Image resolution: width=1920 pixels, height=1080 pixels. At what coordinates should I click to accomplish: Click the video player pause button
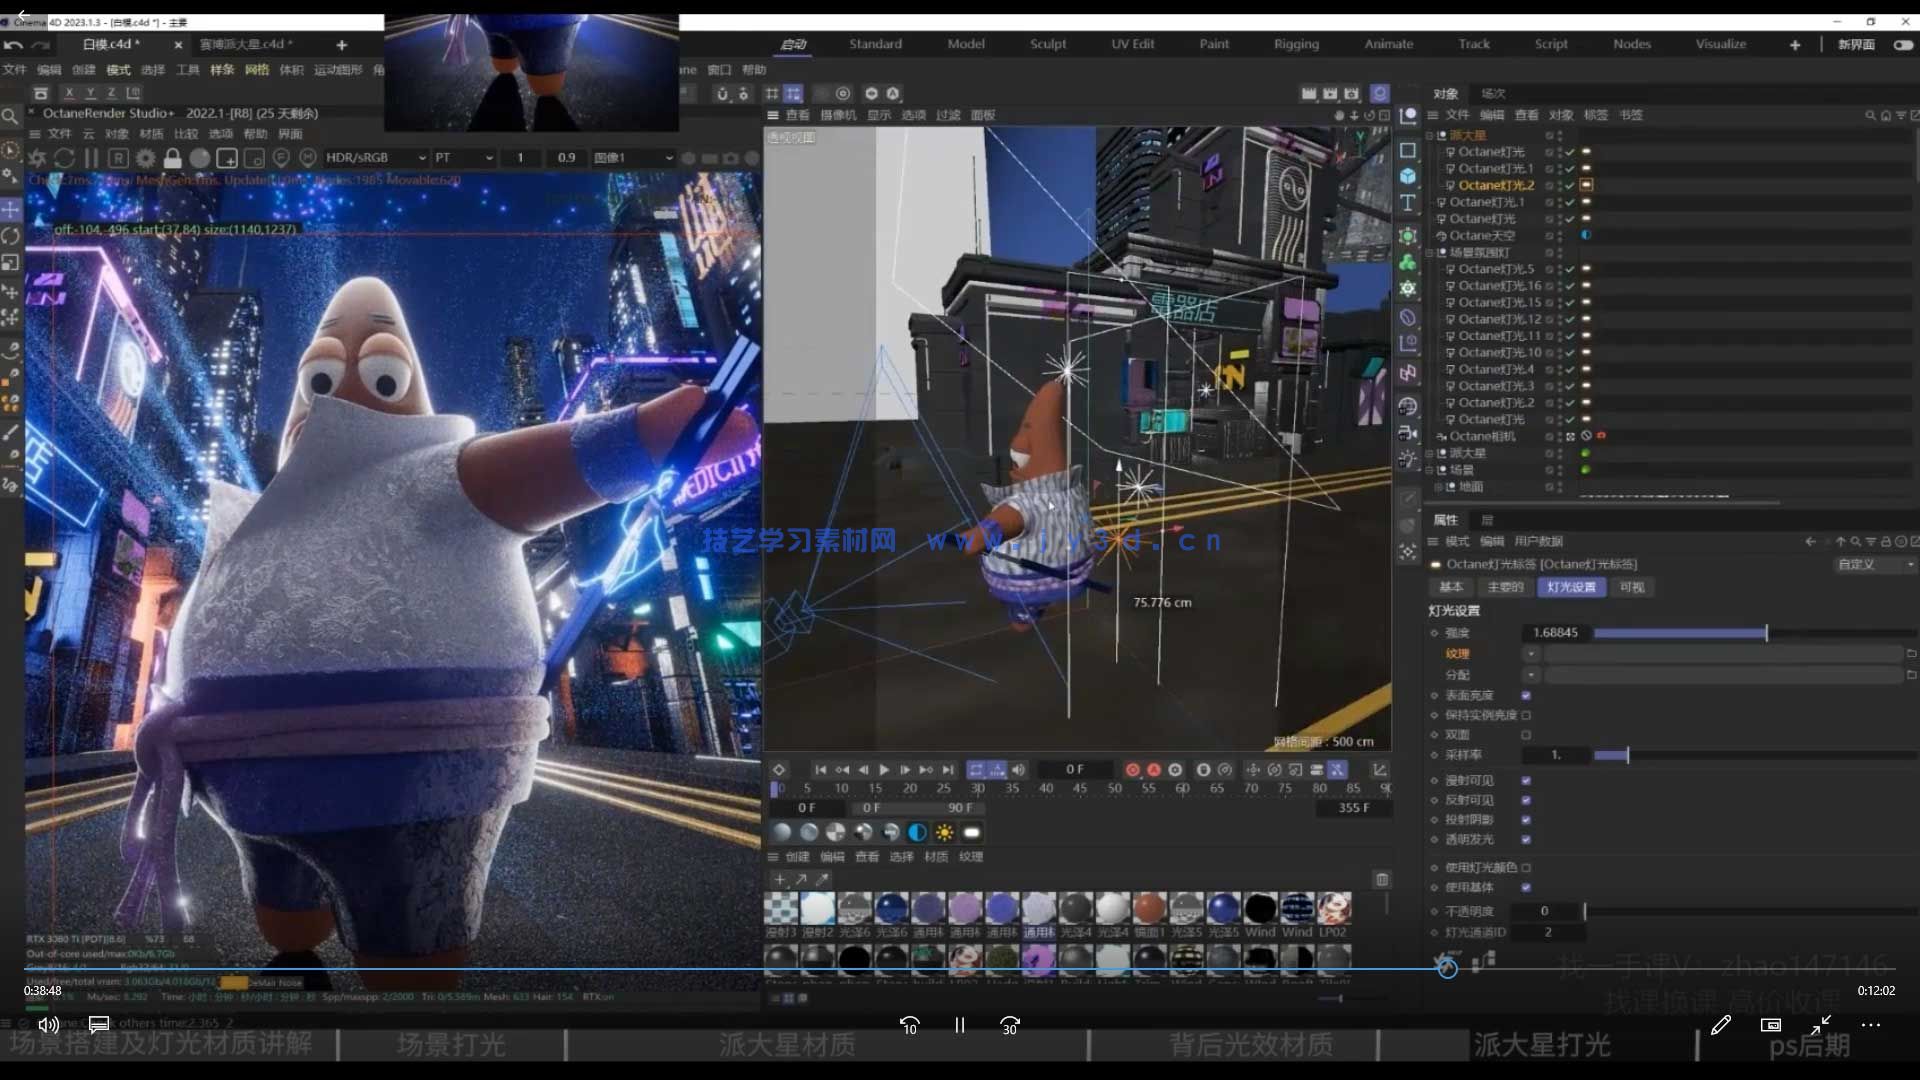[x=959, y=1025]
